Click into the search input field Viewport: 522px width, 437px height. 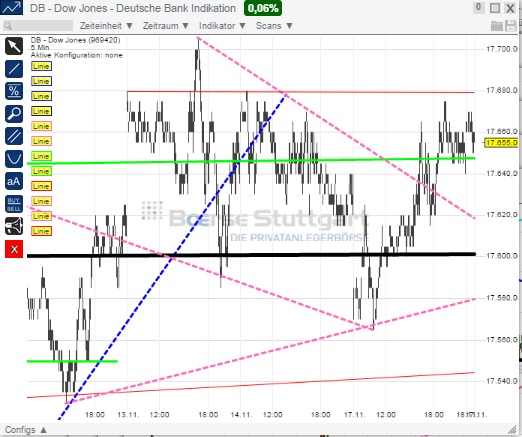[38, 26]
